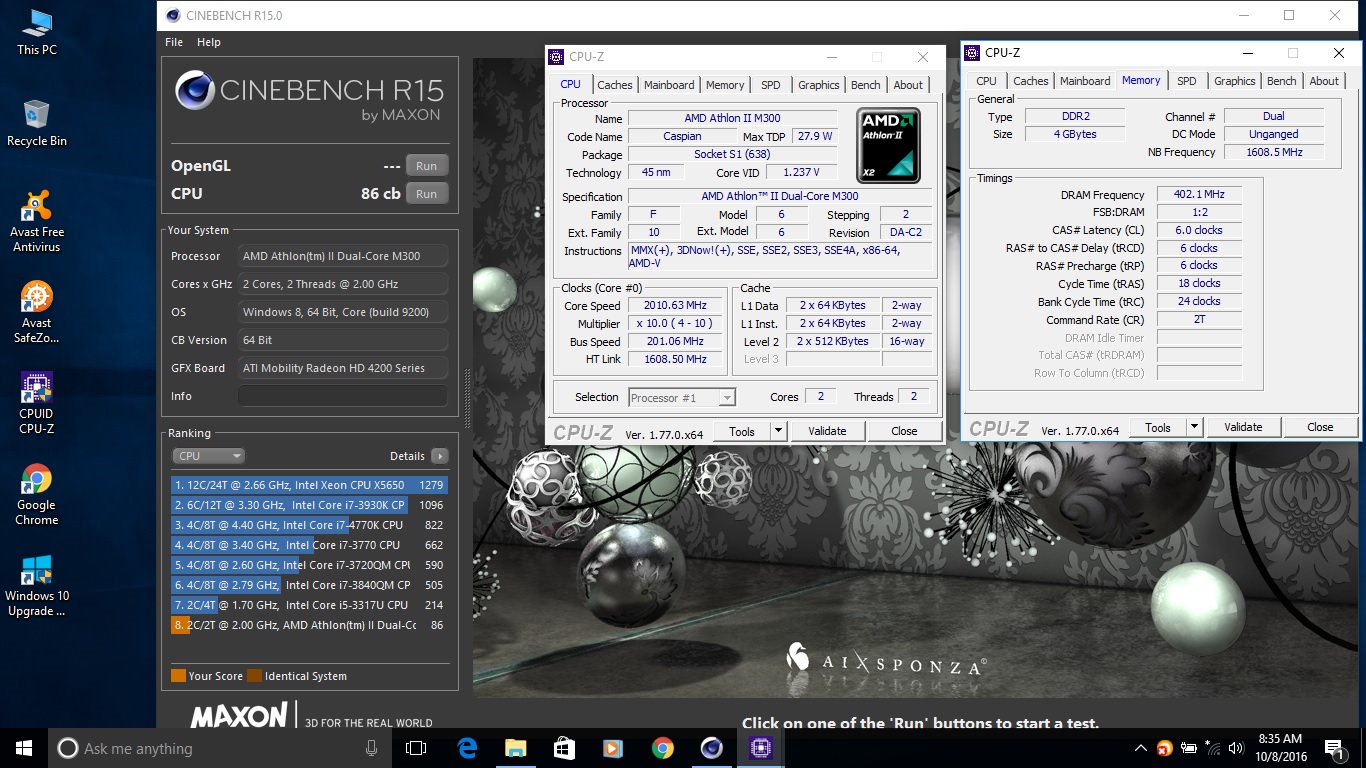Screen dimensions: 1366x768
Task: Open About tab in left CPU-Z
Action: (x=908, y=85)
